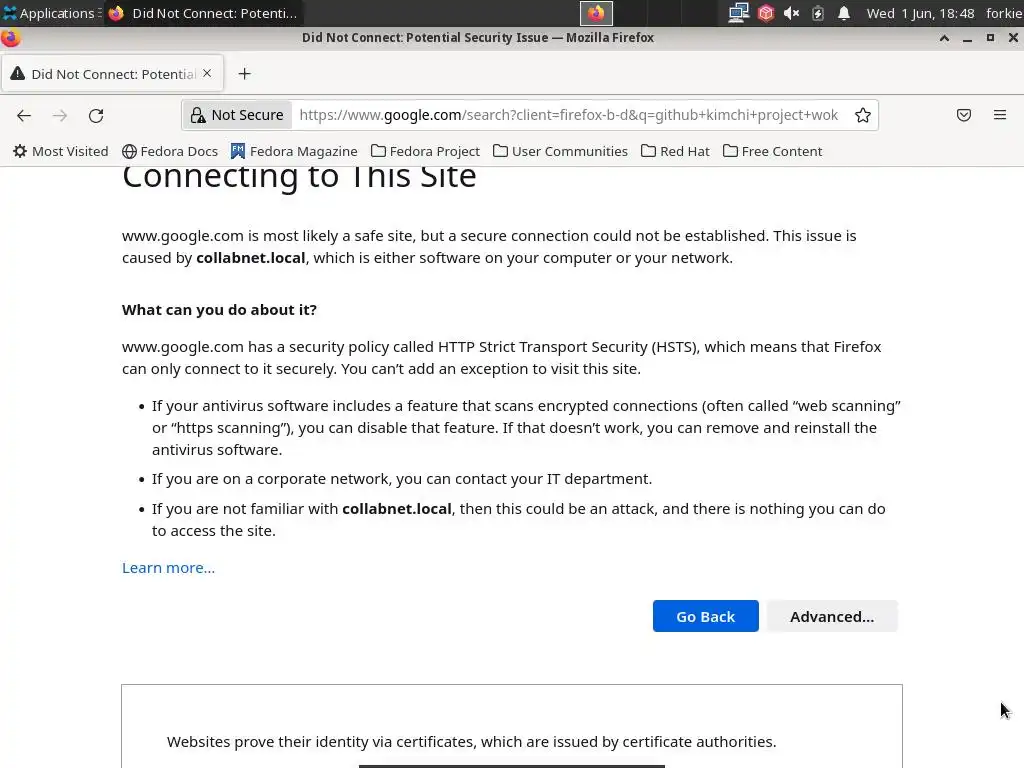Click the sentence about certificate authorities
Screen dimensions: 1024x768
tap(472, 742)
